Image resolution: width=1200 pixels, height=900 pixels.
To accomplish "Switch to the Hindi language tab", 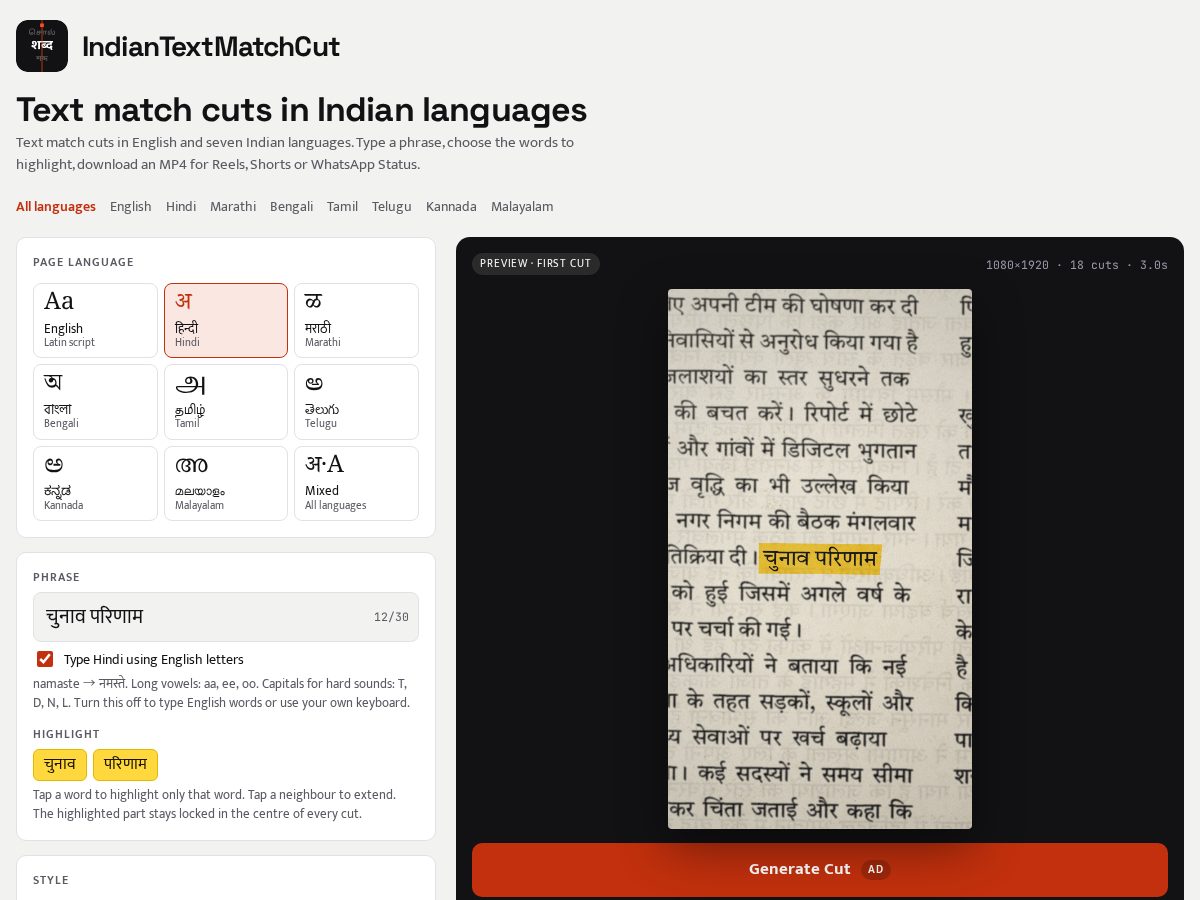I will (181, 207).
